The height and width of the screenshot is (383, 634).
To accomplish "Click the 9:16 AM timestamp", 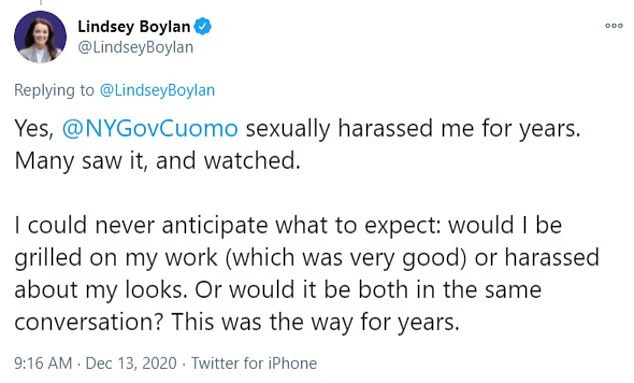I will [43, 363].
